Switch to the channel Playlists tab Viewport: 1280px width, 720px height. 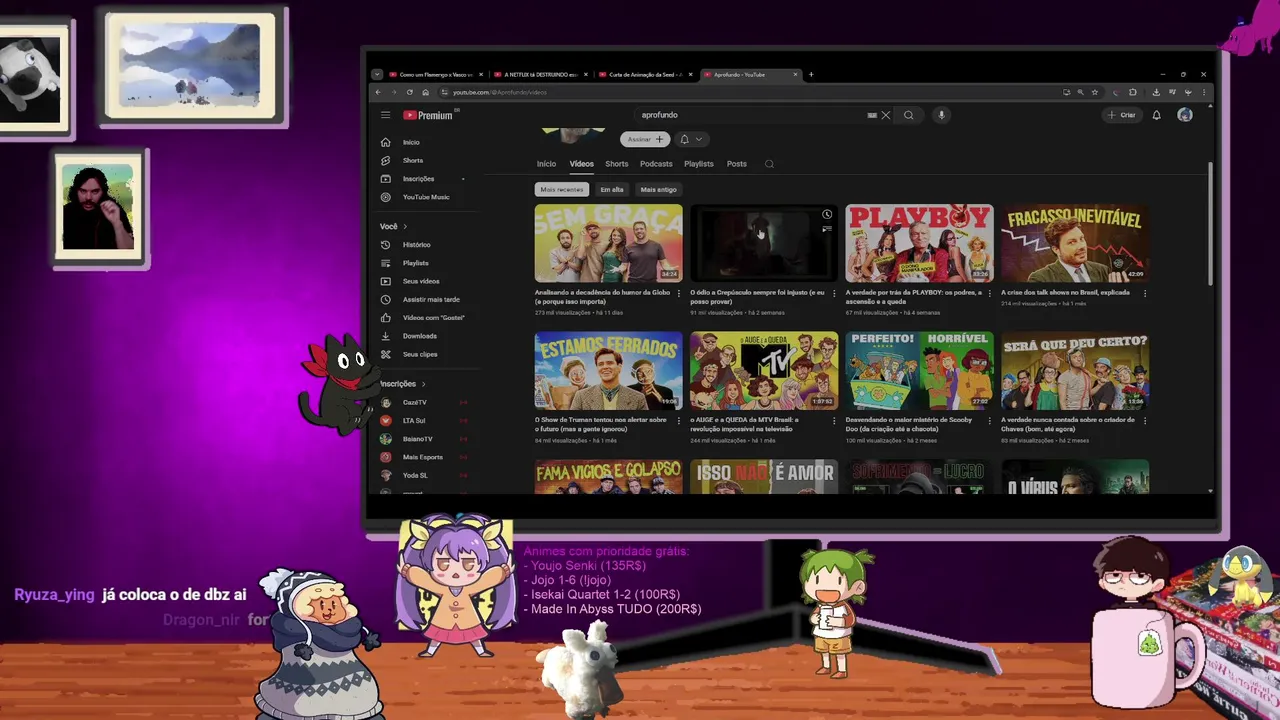click(x=699, y=164)
